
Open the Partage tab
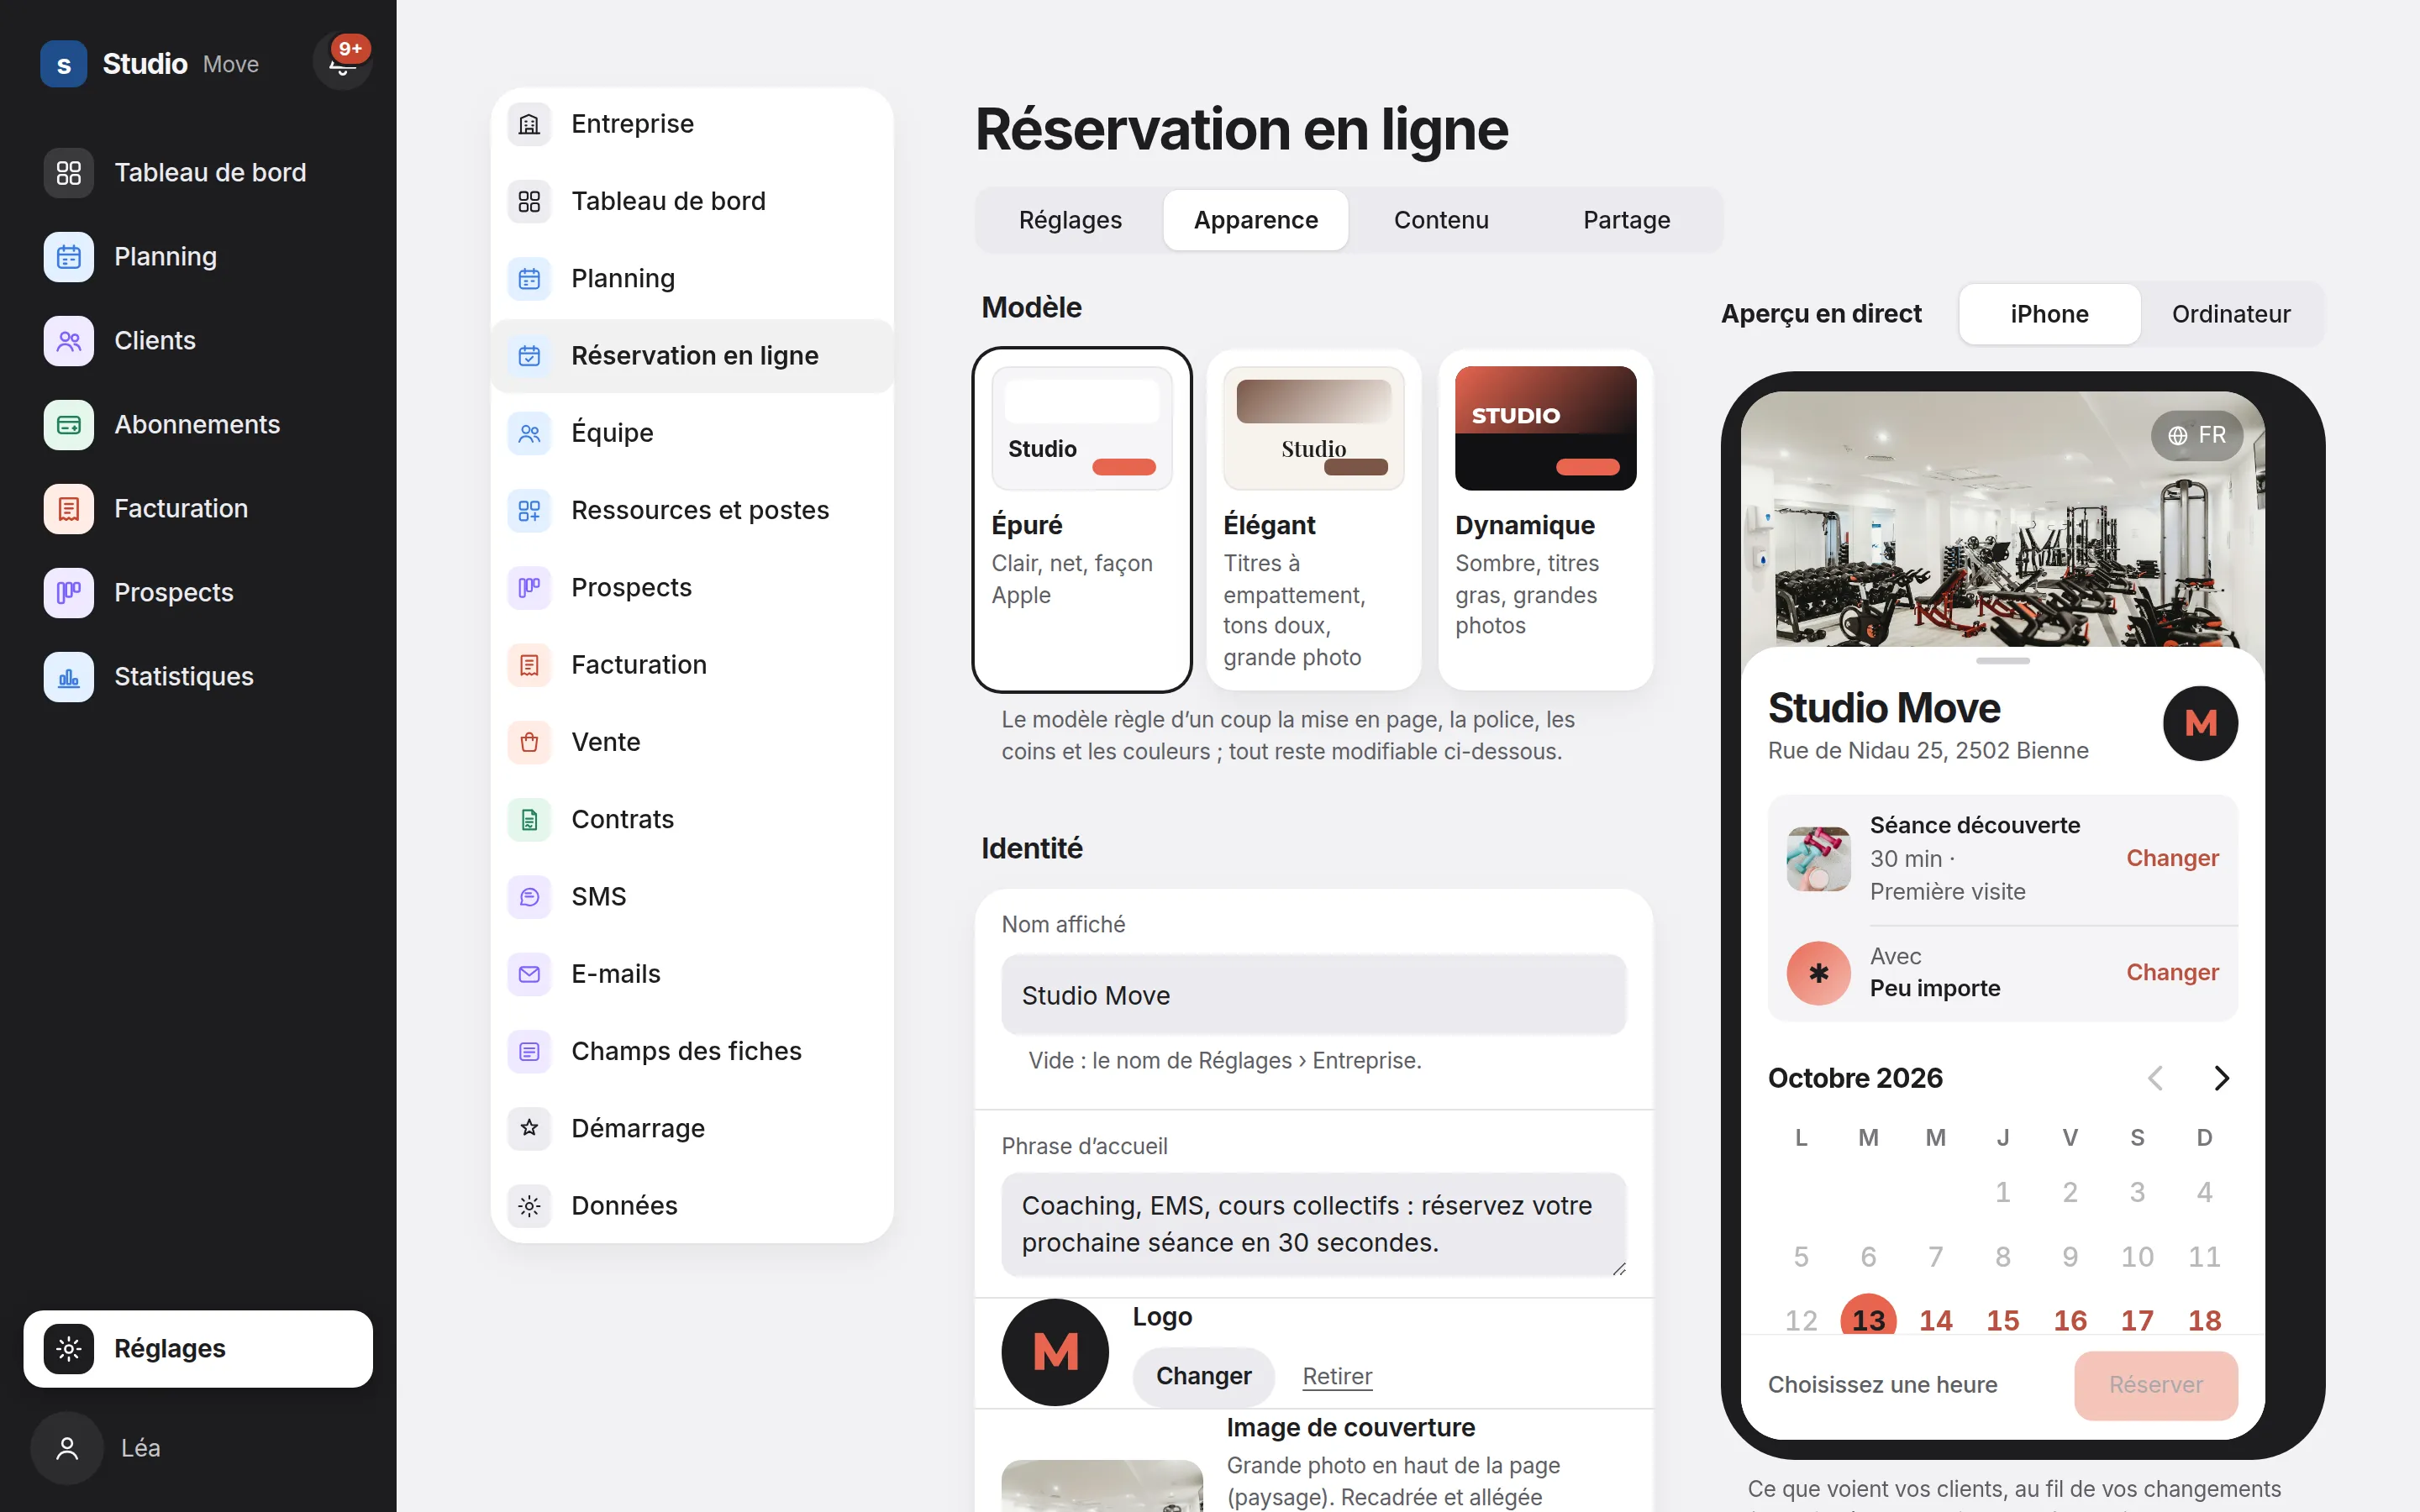point(1626,220)
